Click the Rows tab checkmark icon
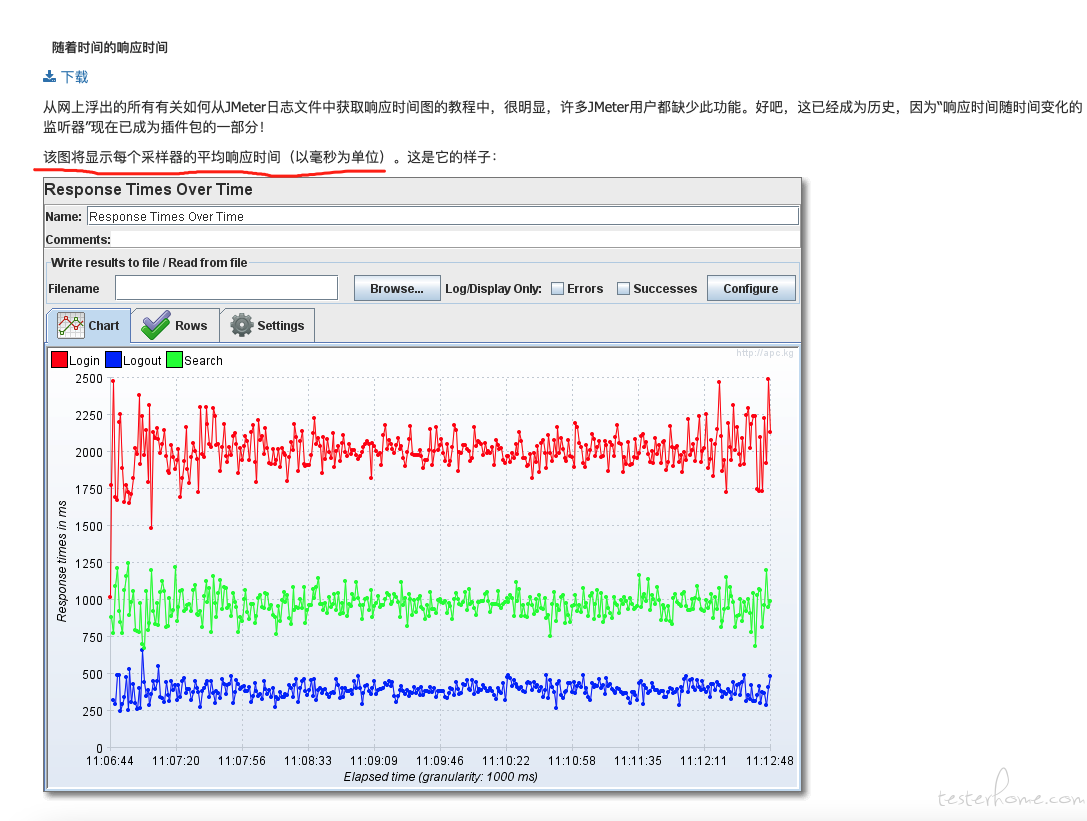Image resolution: width=1087 pixels, height=821 pixels. click(x=156, y=325)
